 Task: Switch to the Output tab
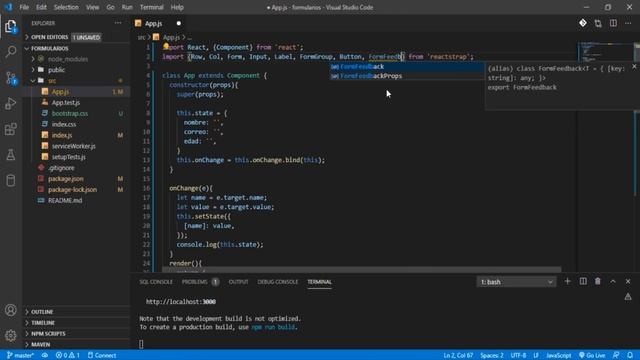coord(238,282)
